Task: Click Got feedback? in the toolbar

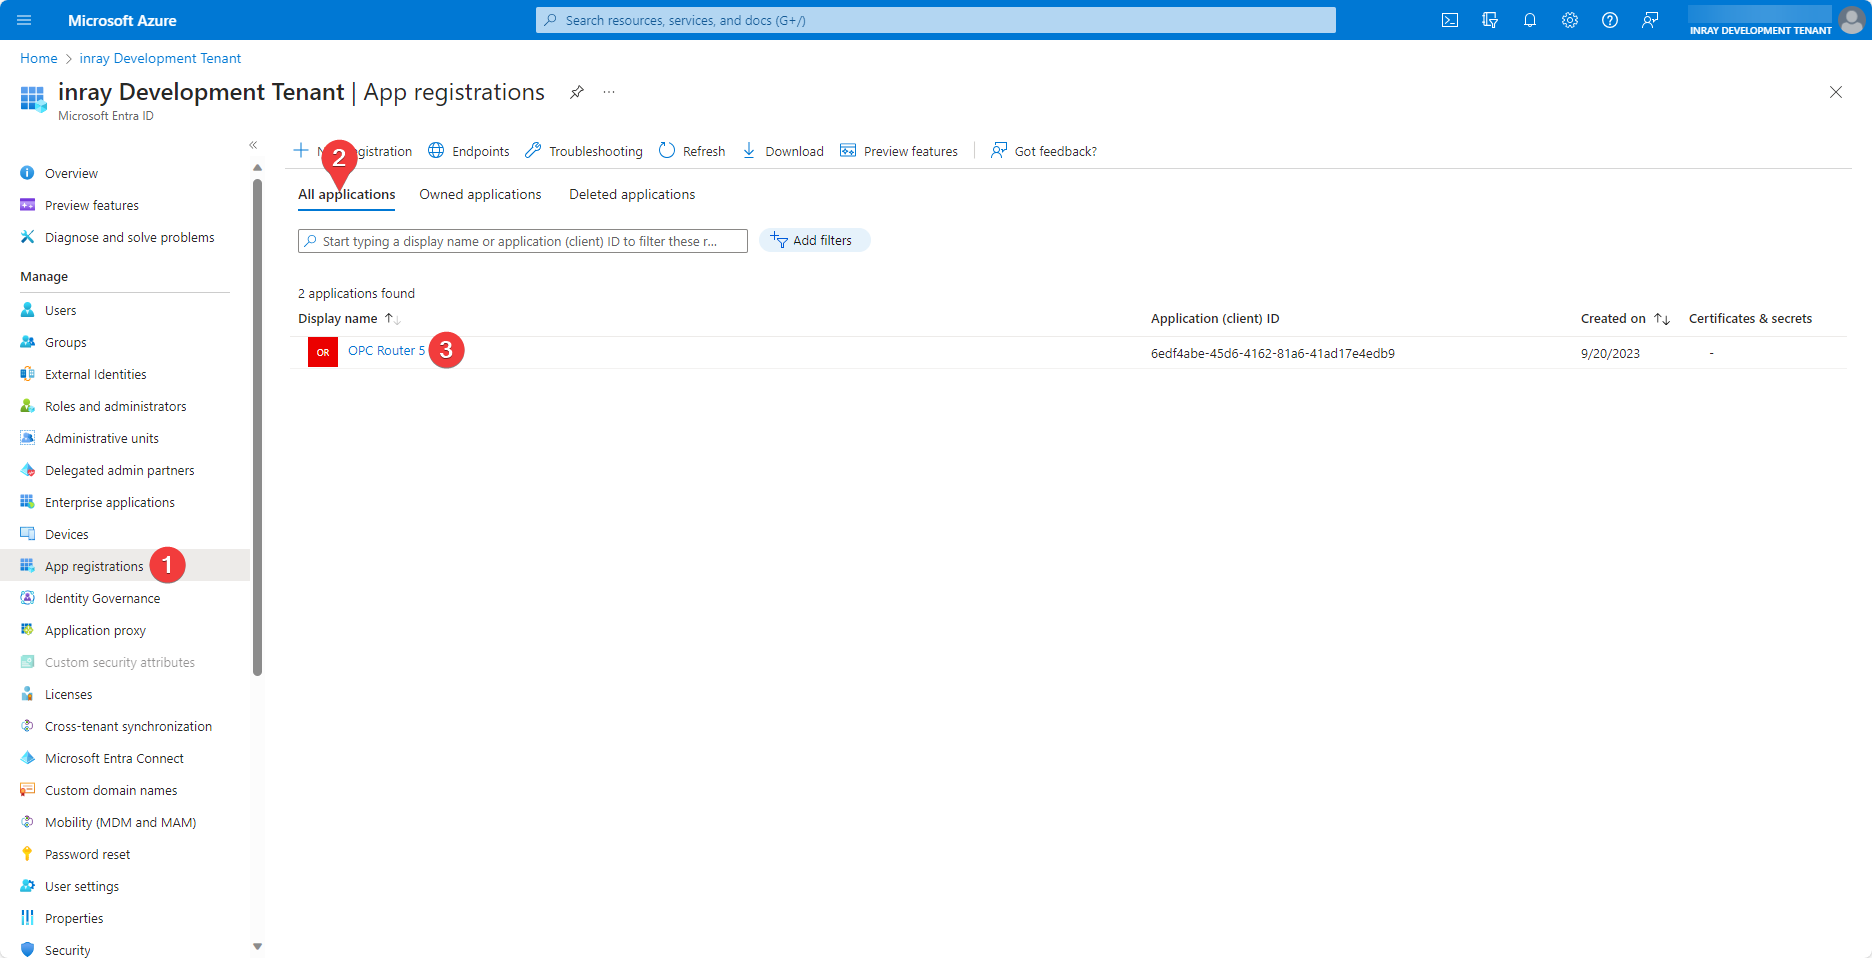Action: (1044, 151)
